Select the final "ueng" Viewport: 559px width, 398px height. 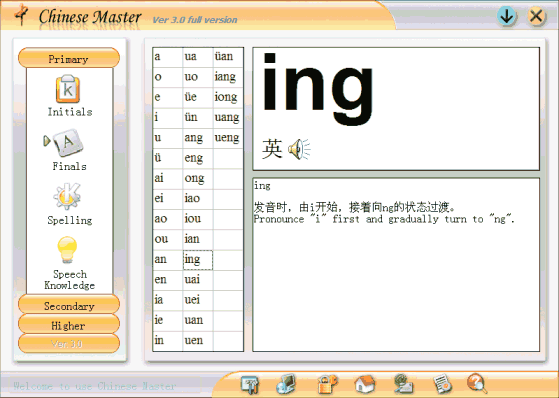(228, 138)
